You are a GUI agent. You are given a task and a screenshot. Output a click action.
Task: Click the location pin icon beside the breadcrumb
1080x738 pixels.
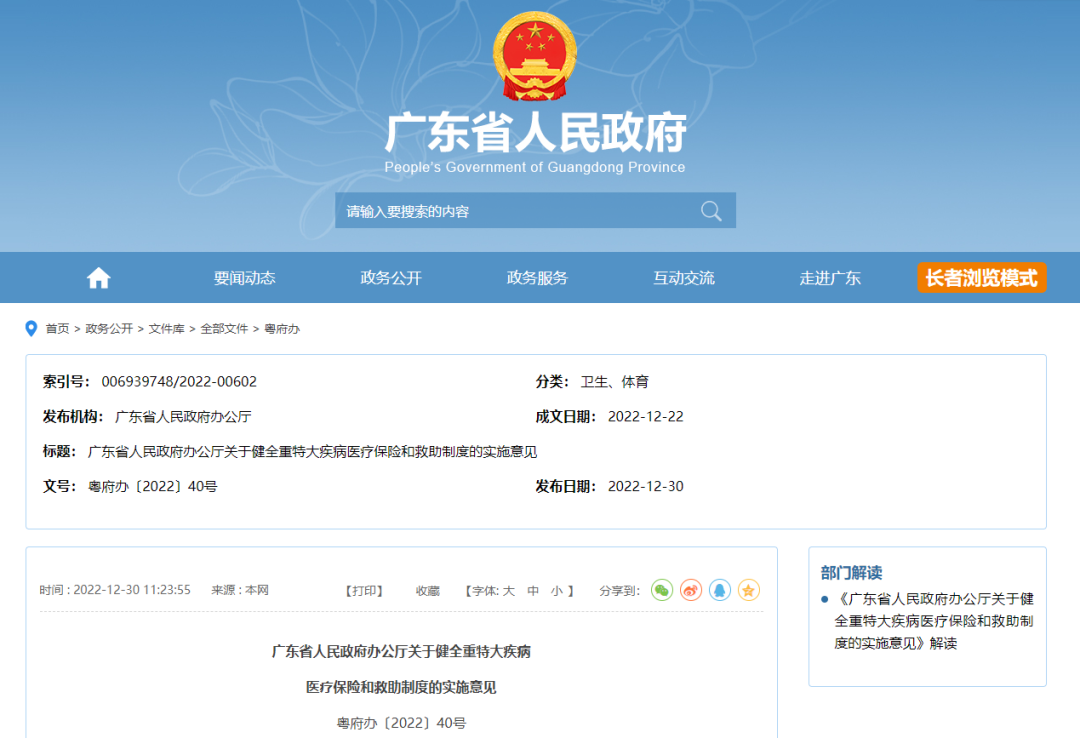pos(33,327)
